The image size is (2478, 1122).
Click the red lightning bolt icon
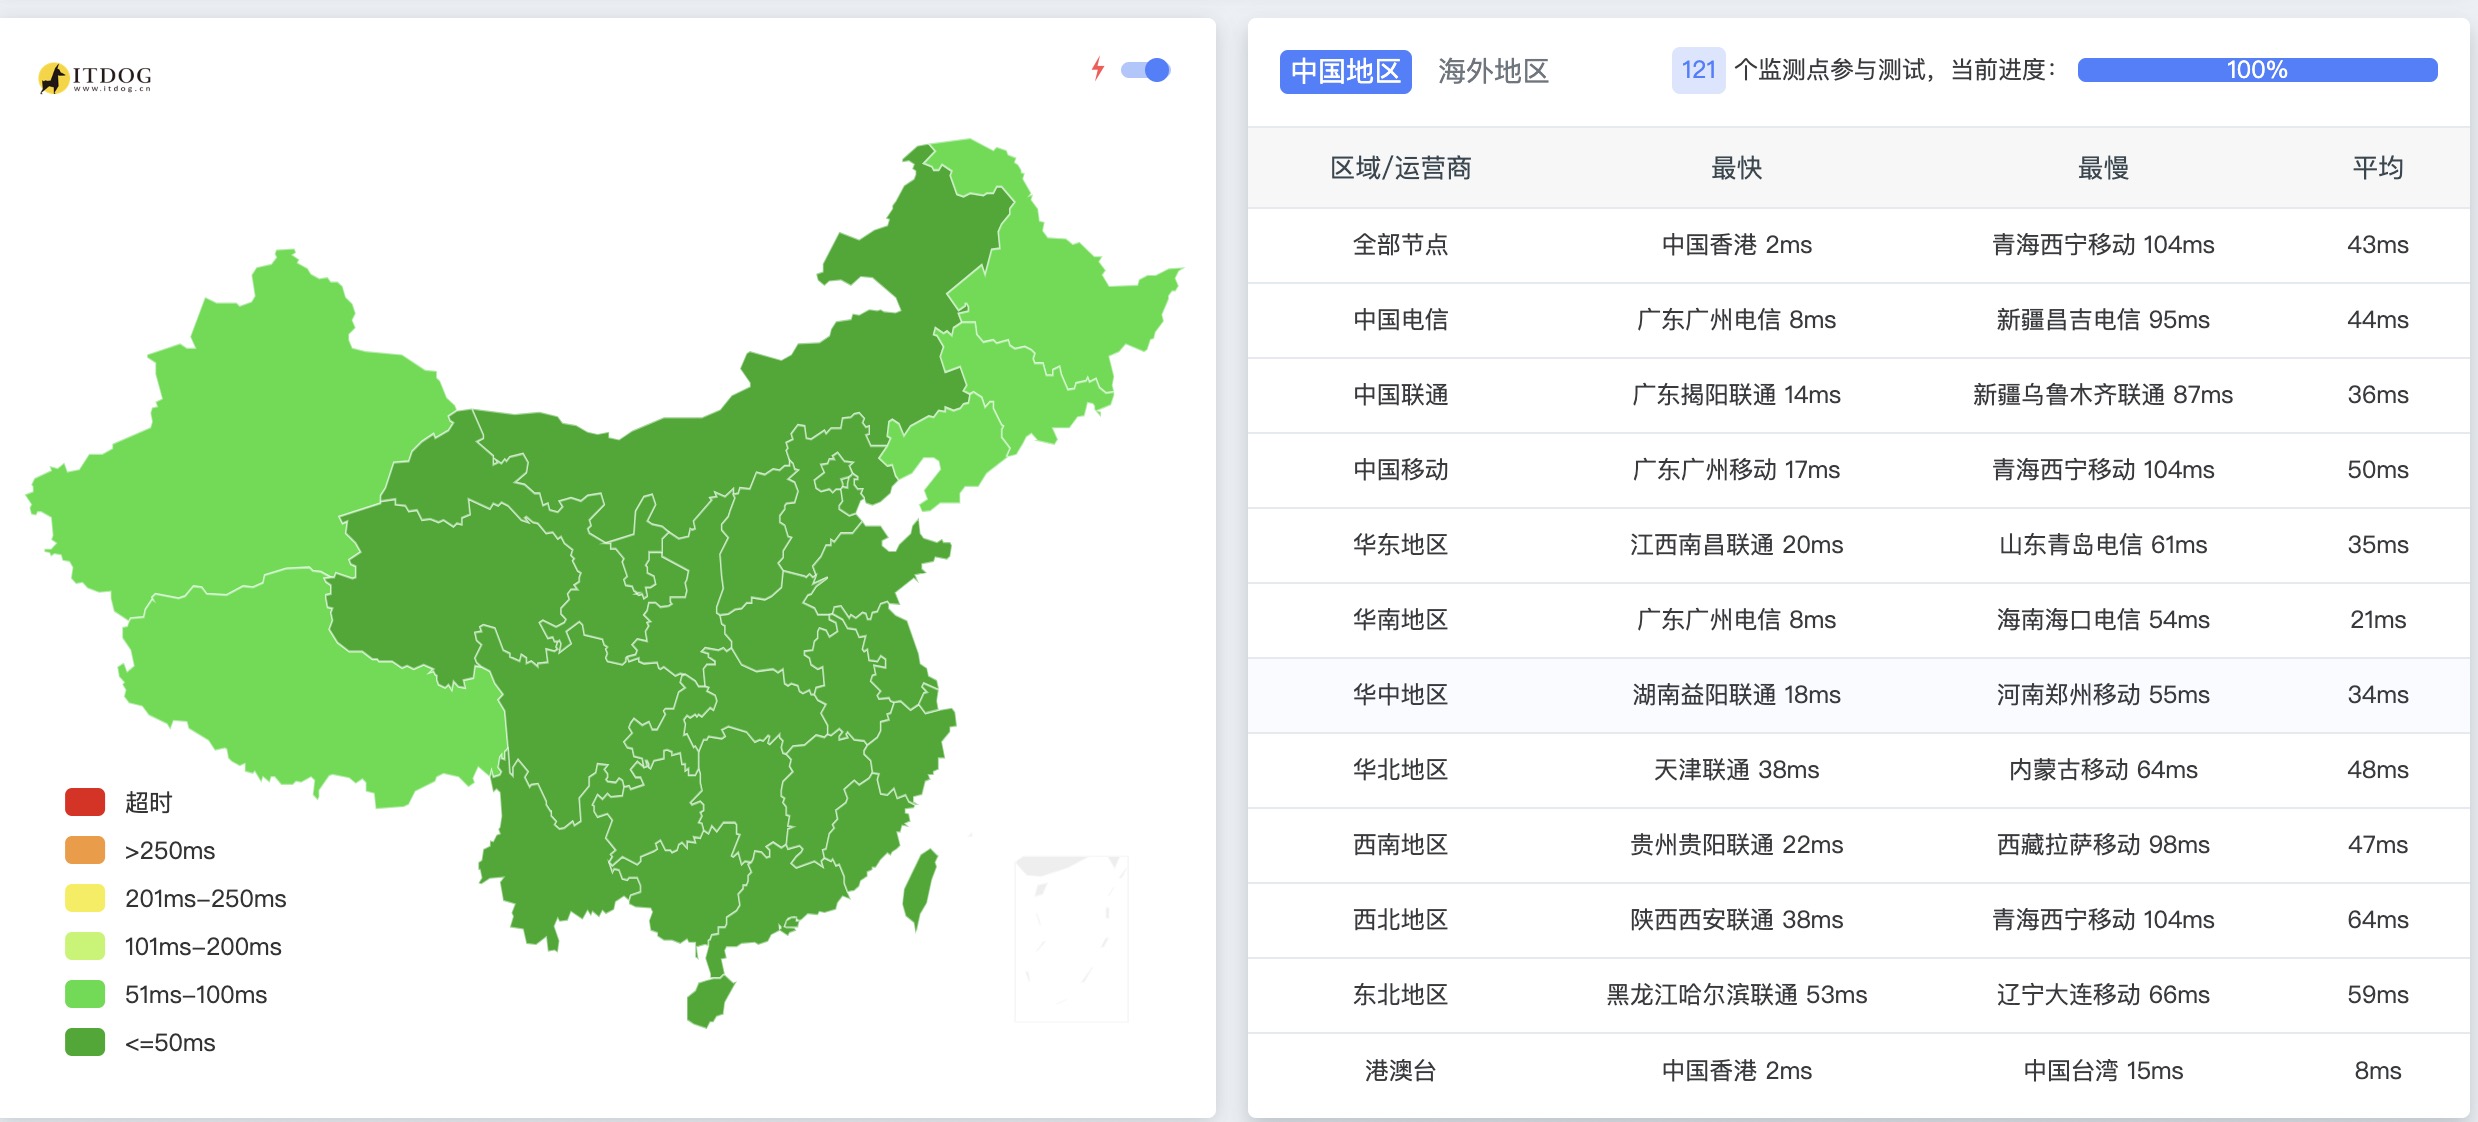tap(1098, 69)
